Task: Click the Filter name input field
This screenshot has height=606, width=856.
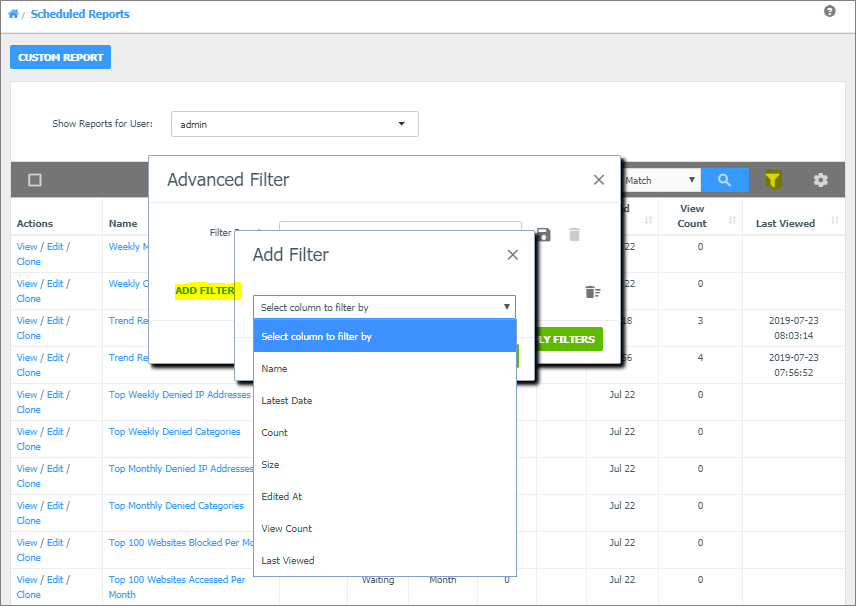Action: tap(400, 227)
